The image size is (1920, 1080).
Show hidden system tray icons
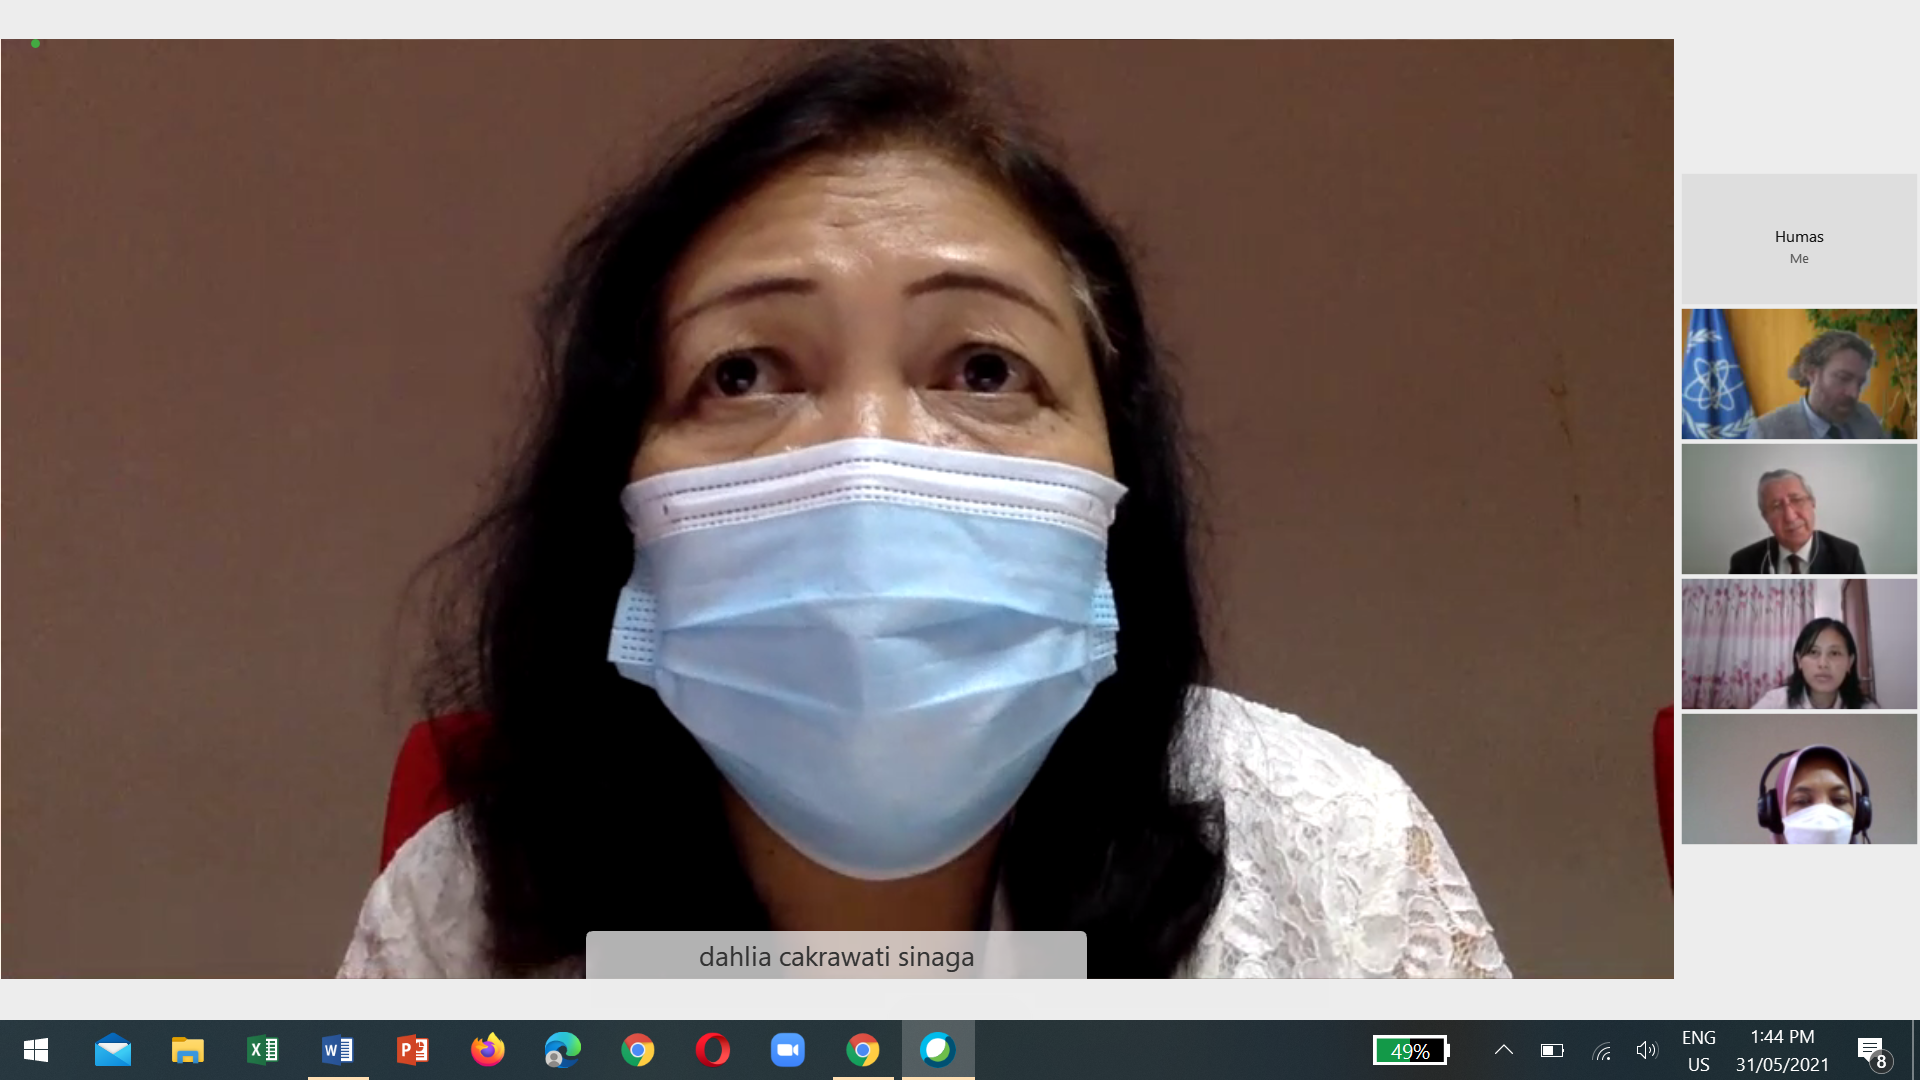click(1503, 1050)
